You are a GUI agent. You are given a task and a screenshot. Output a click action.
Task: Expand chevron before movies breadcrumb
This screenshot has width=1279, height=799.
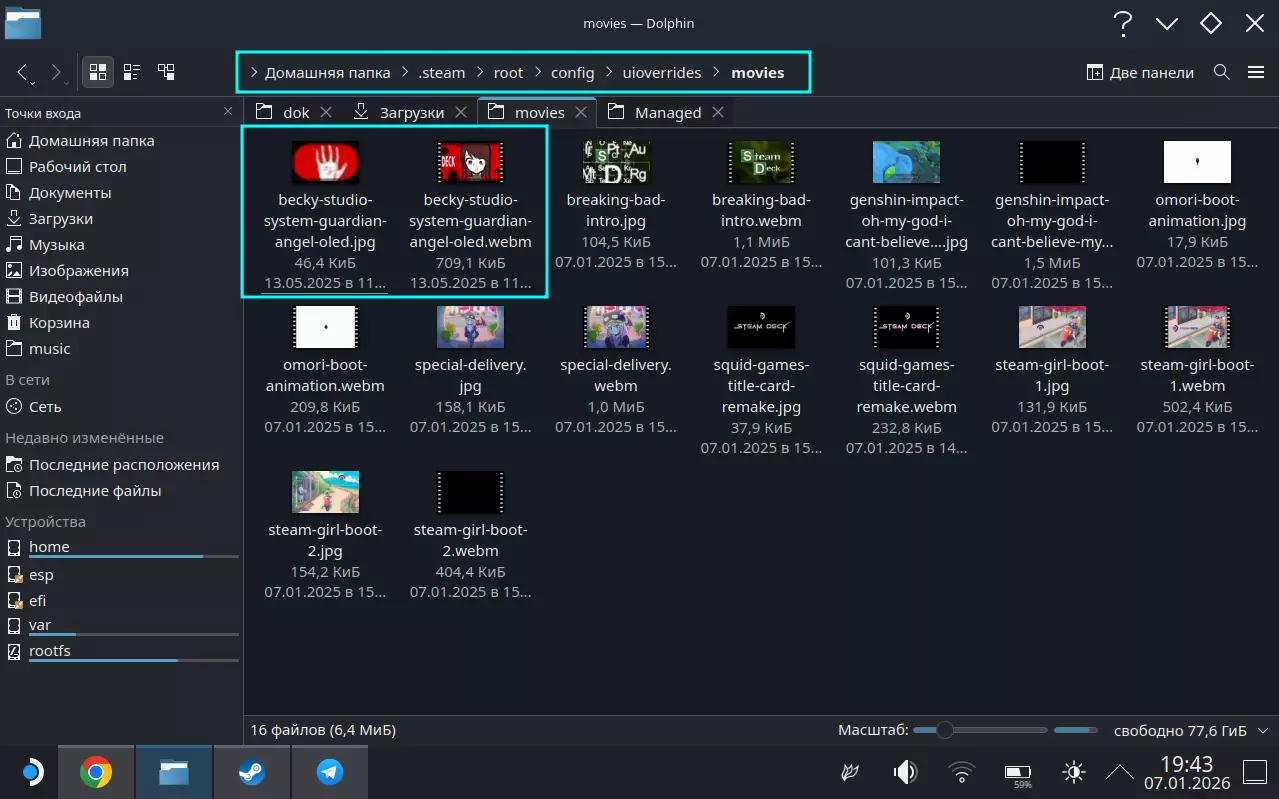tap(717, 72)
